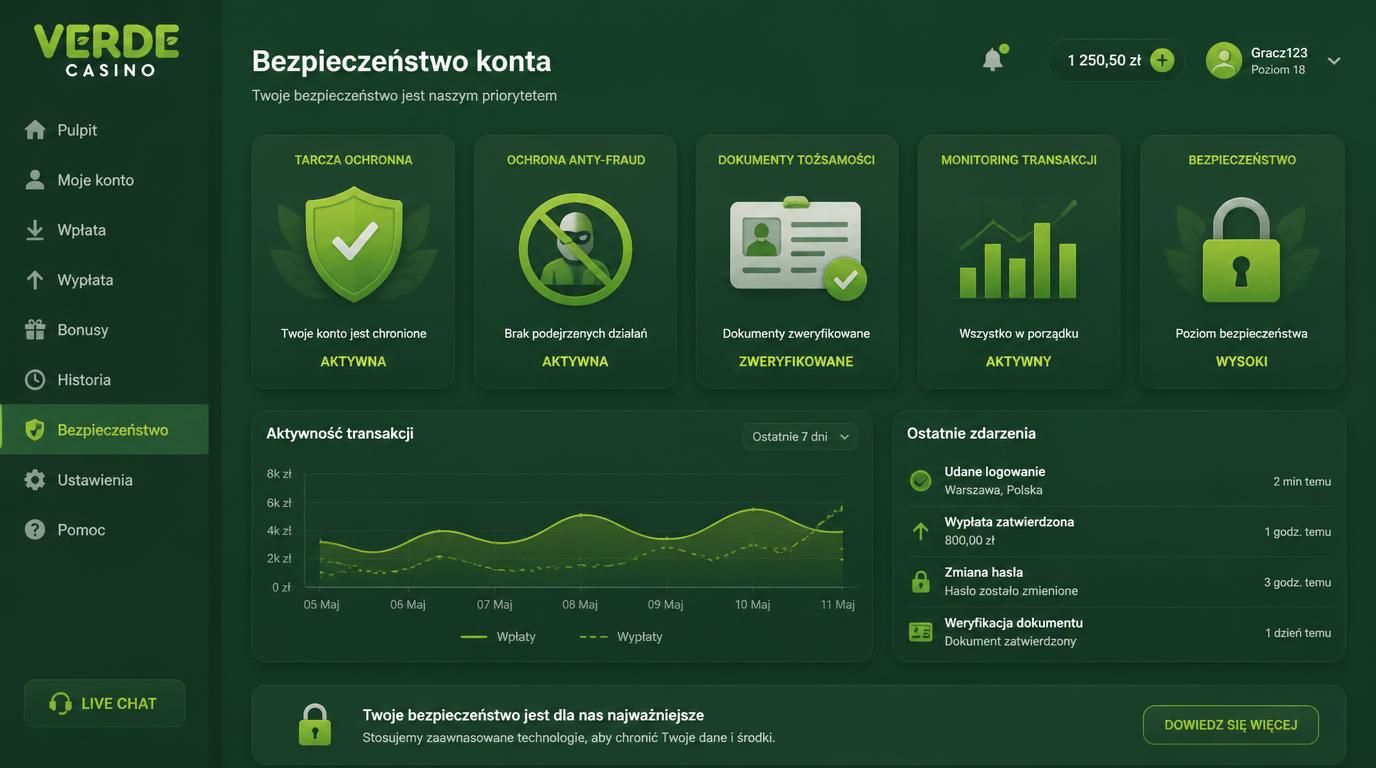
Task: Click the '800,00 zł' withdrawal amount
Action: point(970,540)
